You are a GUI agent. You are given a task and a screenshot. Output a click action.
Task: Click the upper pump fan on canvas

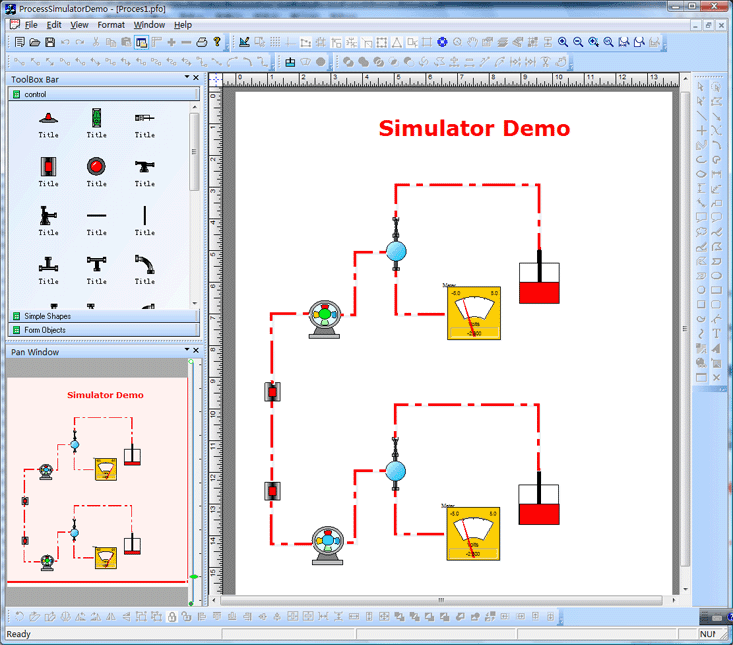(x=324, y=319)
